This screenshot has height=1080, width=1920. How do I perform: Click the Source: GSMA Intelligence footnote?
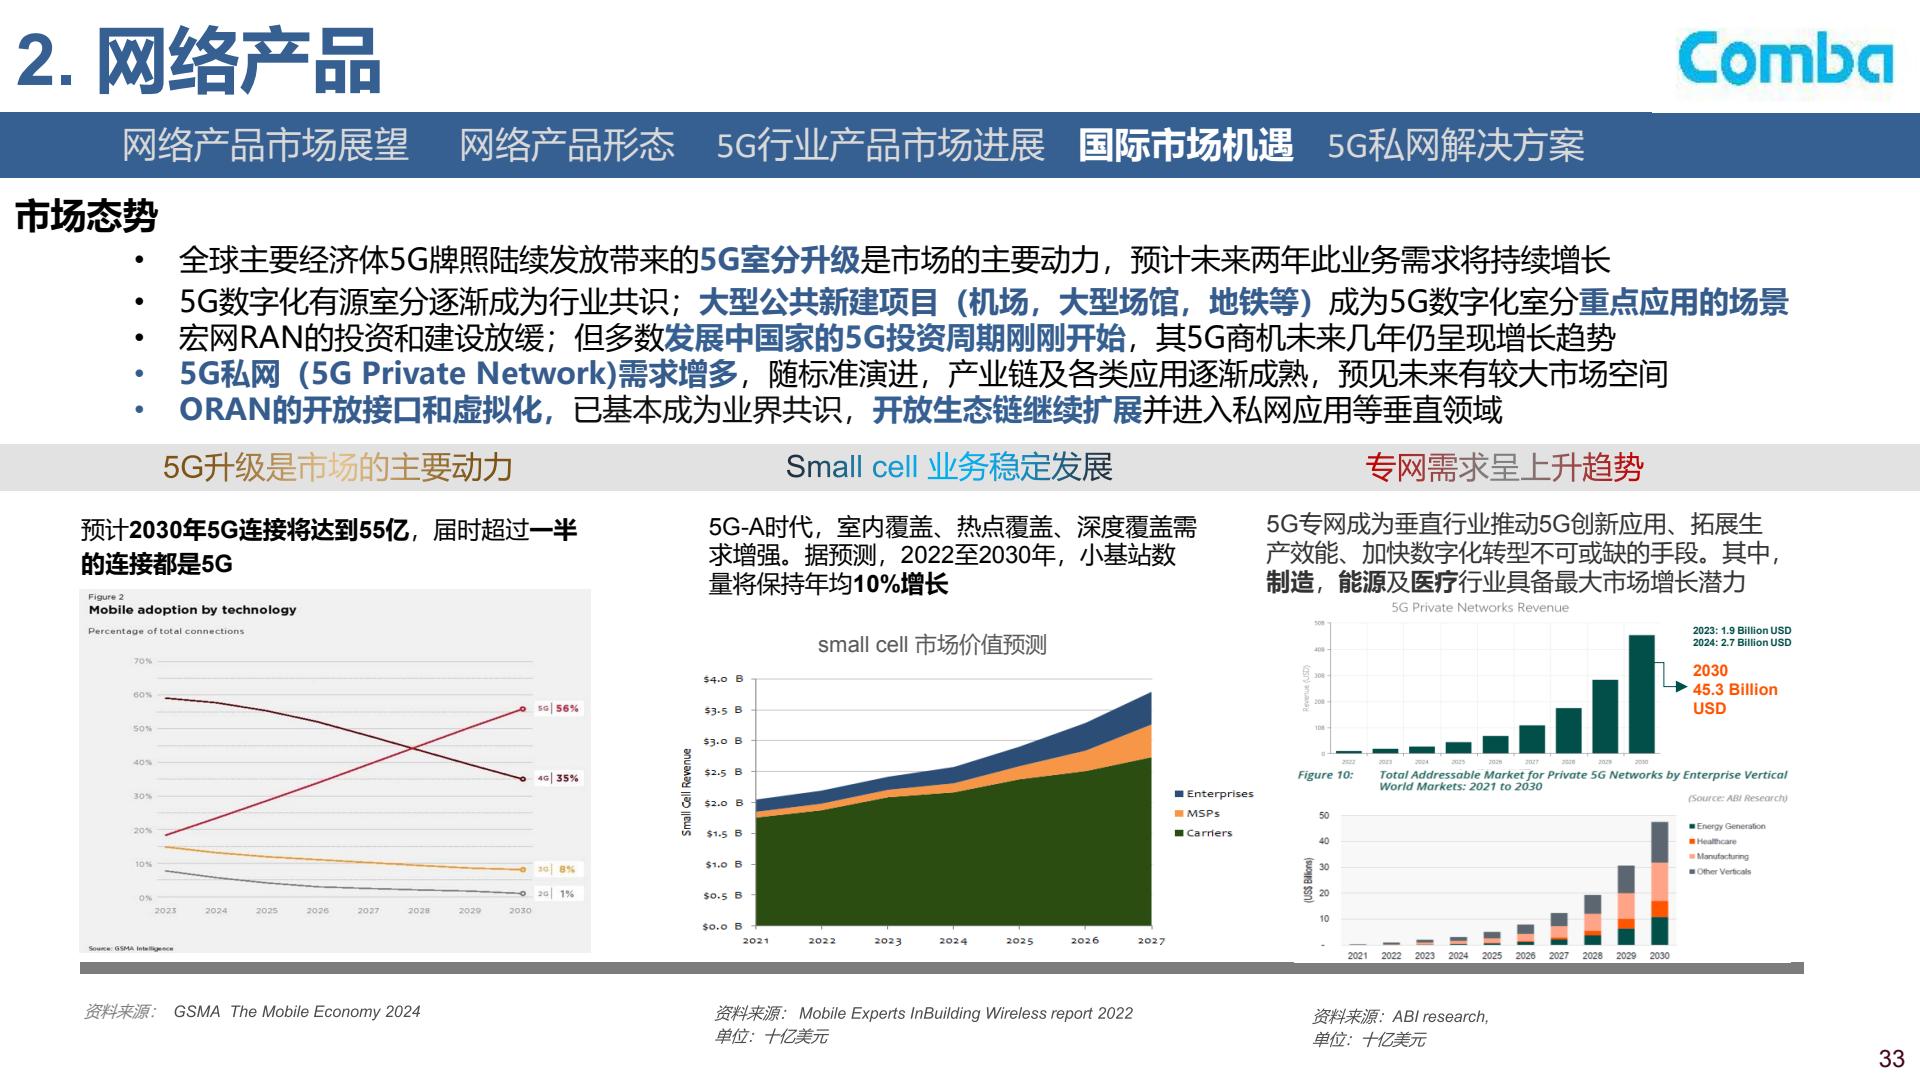[131, 948]
